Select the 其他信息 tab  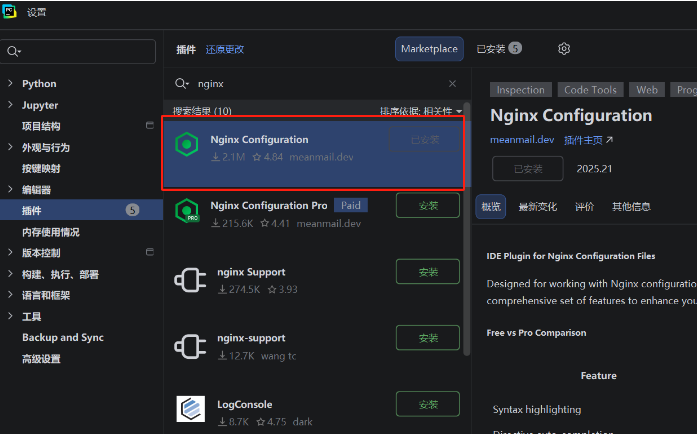[631, 207]
